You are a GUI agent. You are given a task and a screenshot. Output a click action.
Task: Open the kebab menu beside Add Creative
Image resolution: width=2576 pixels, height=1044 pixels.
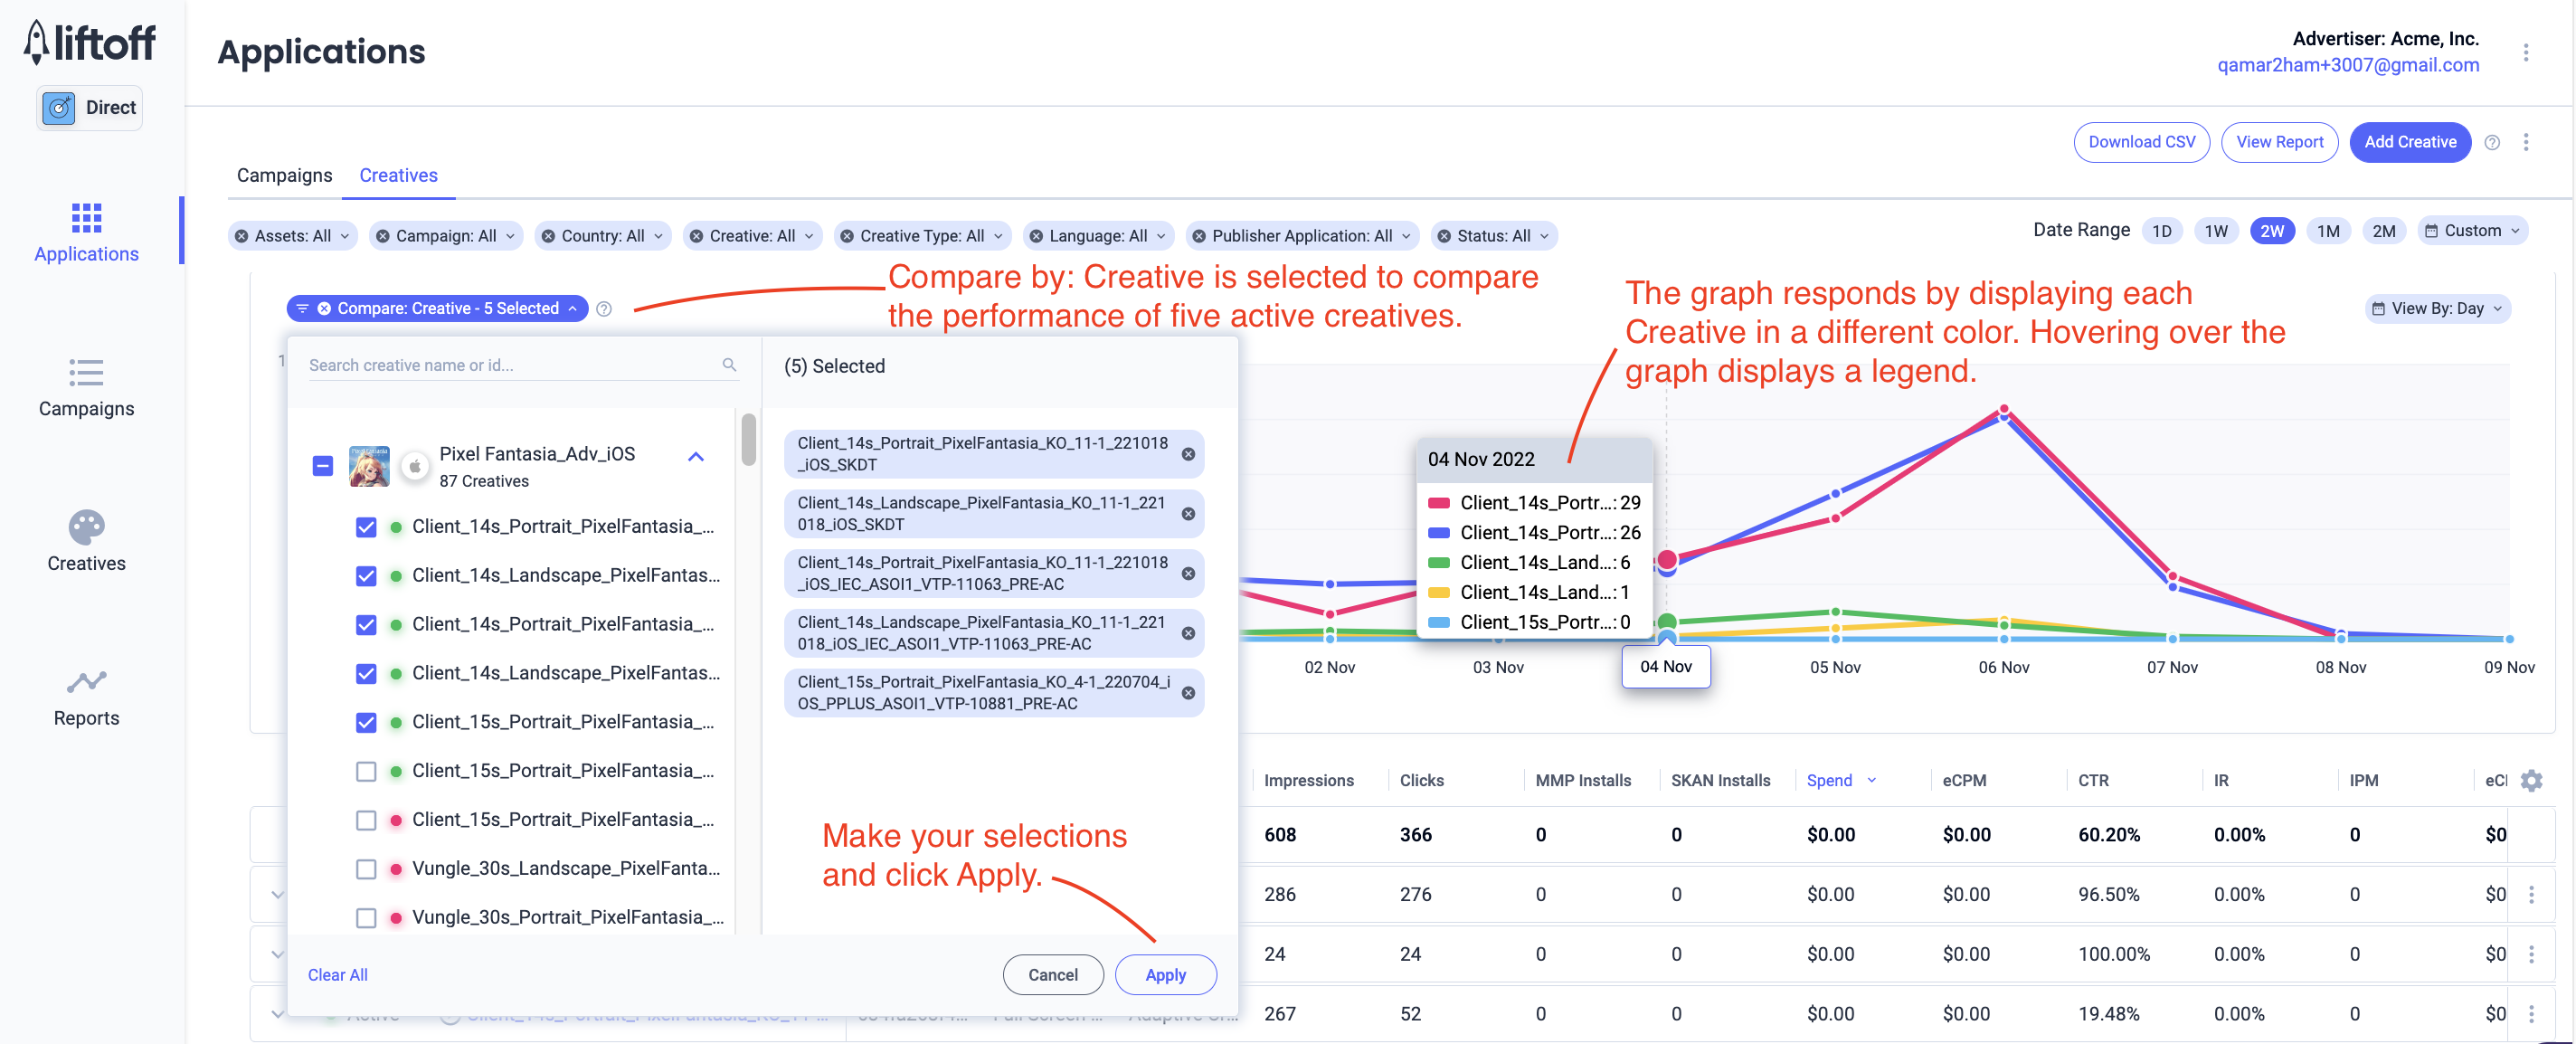pos(2525,142)
